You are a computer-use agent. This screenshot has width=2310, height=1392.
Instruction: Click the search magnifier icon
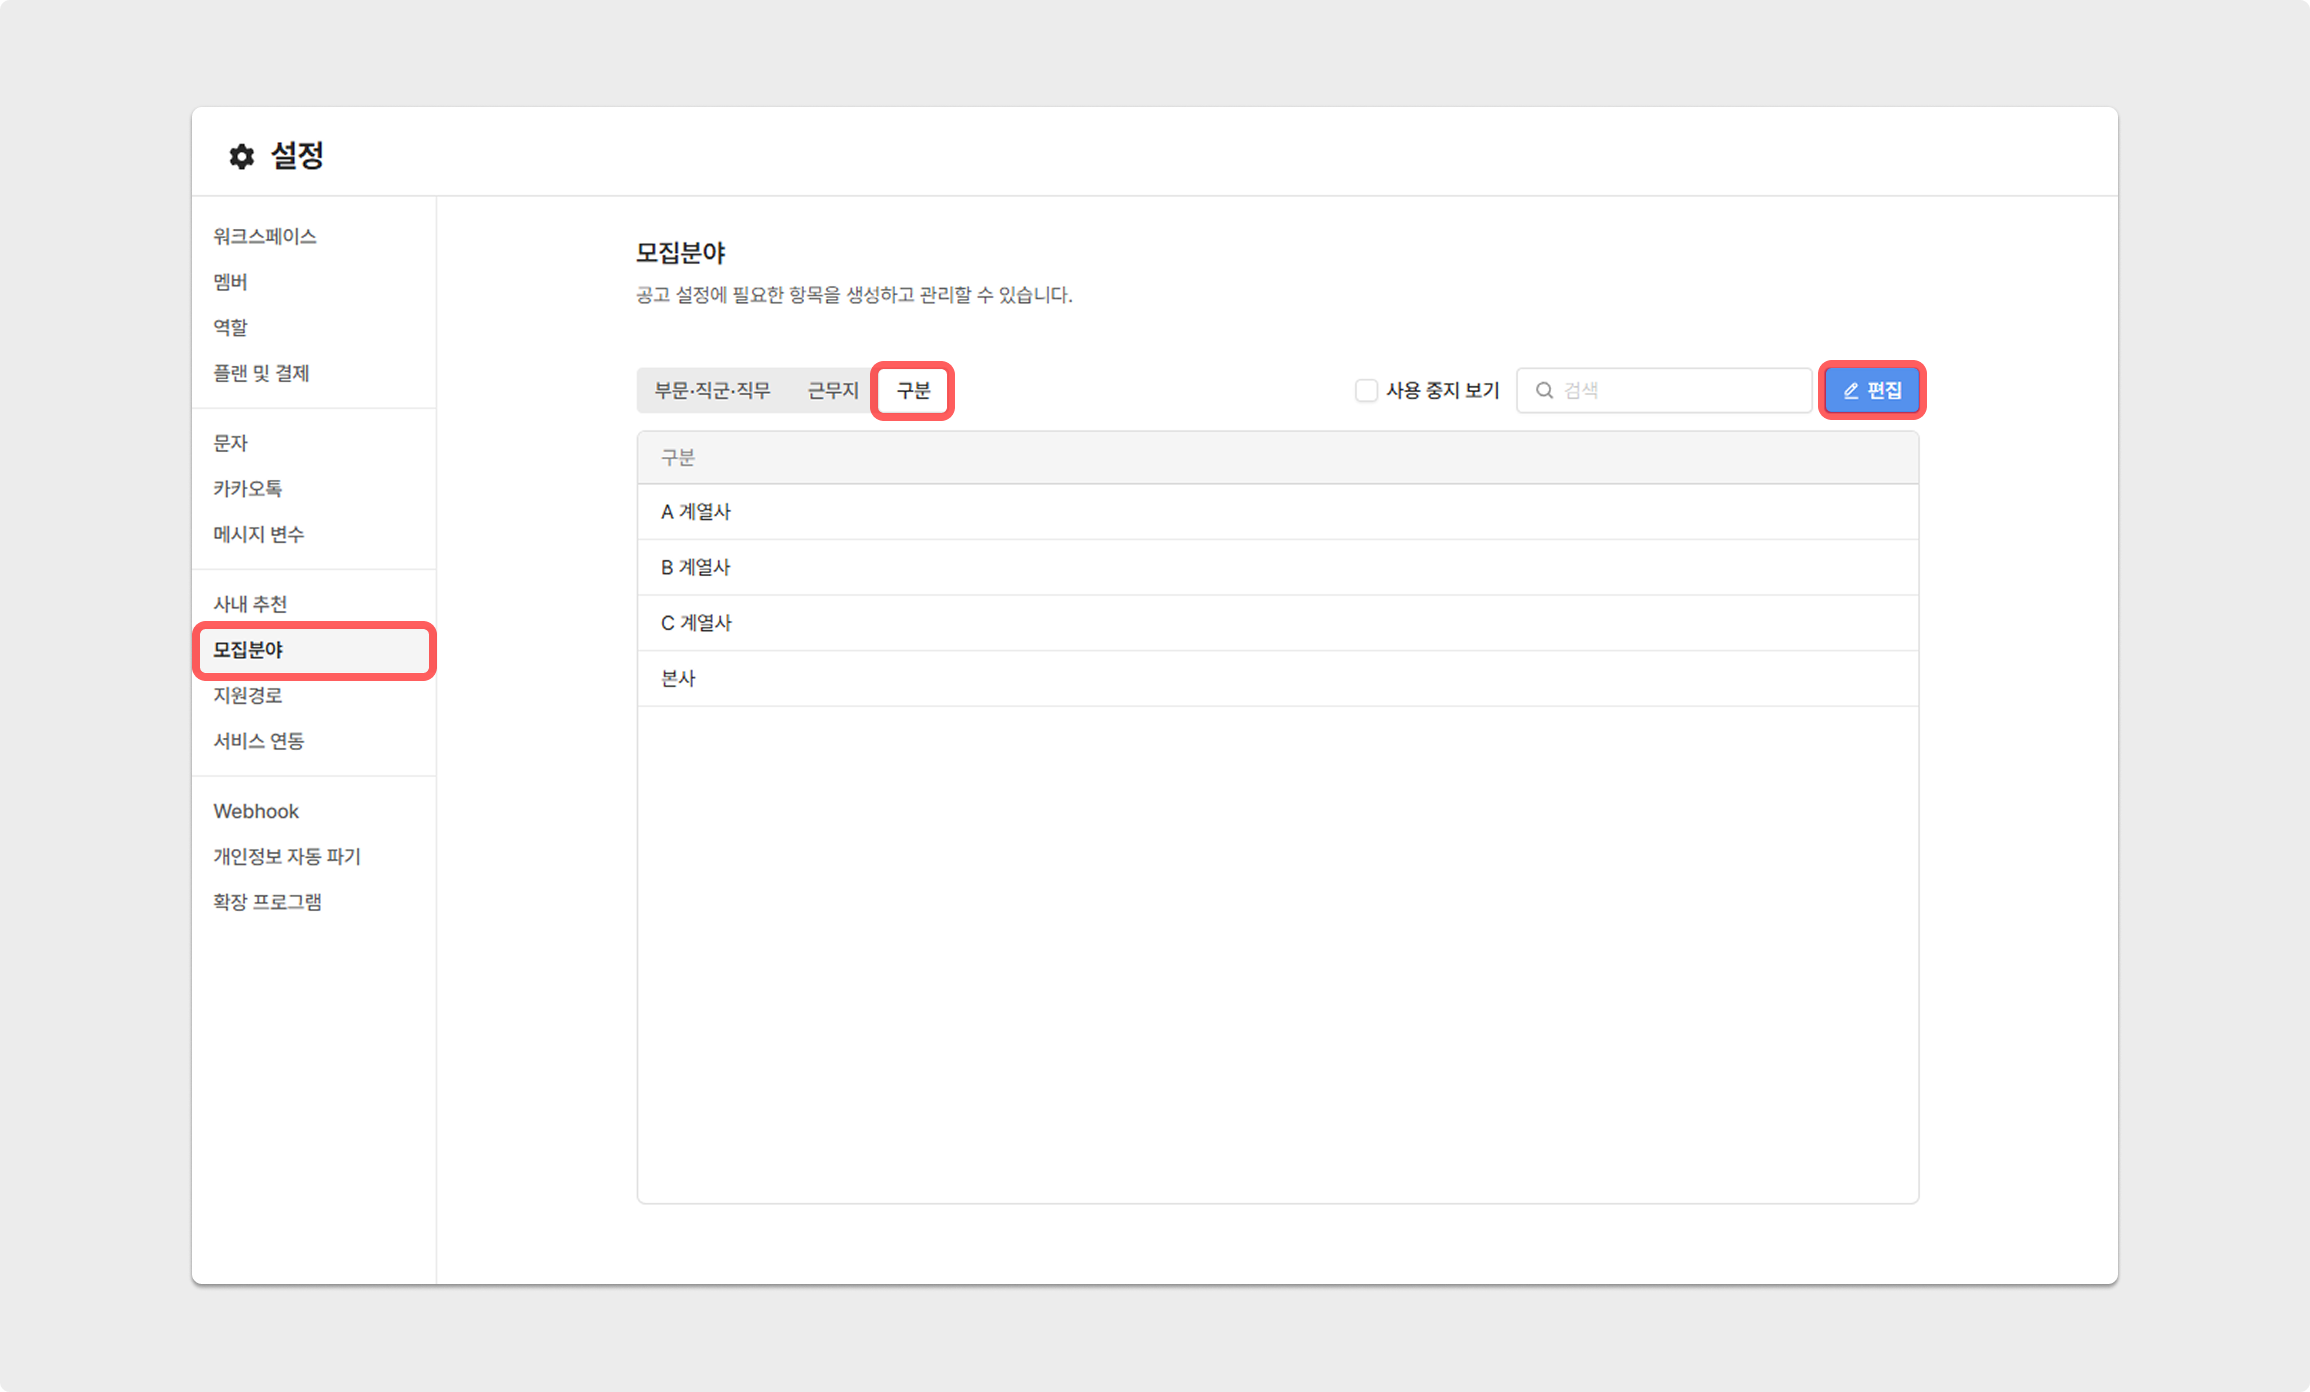pos(1544,390)
